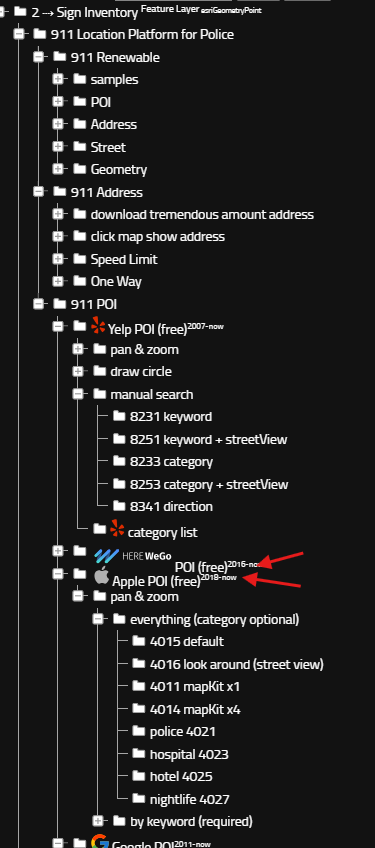375x848 pixels.
Task: Click the folder icon next to Speed Limit
Action: tap(80, 259)
